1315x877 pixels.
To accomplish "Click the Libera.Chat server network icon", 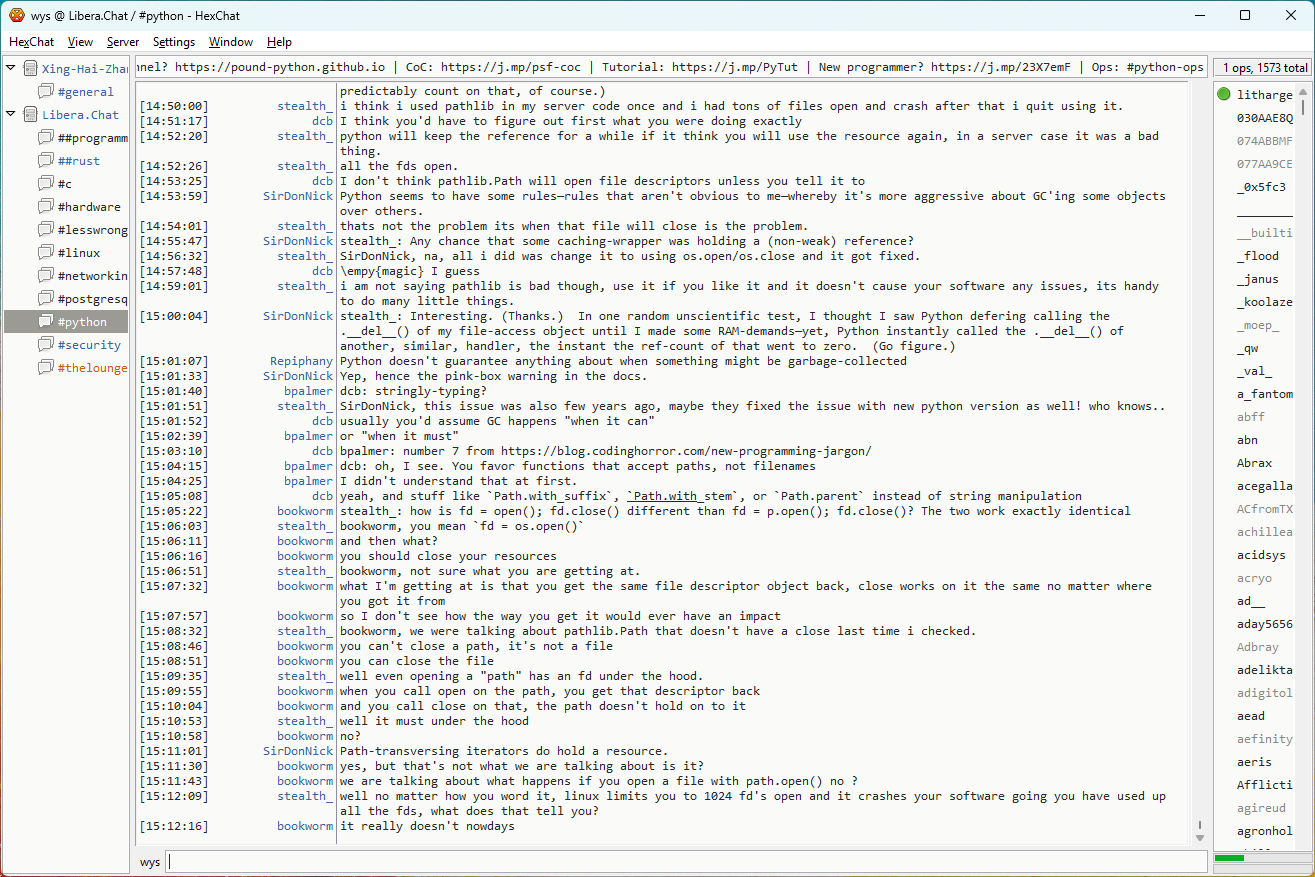I will click(31, 115).
